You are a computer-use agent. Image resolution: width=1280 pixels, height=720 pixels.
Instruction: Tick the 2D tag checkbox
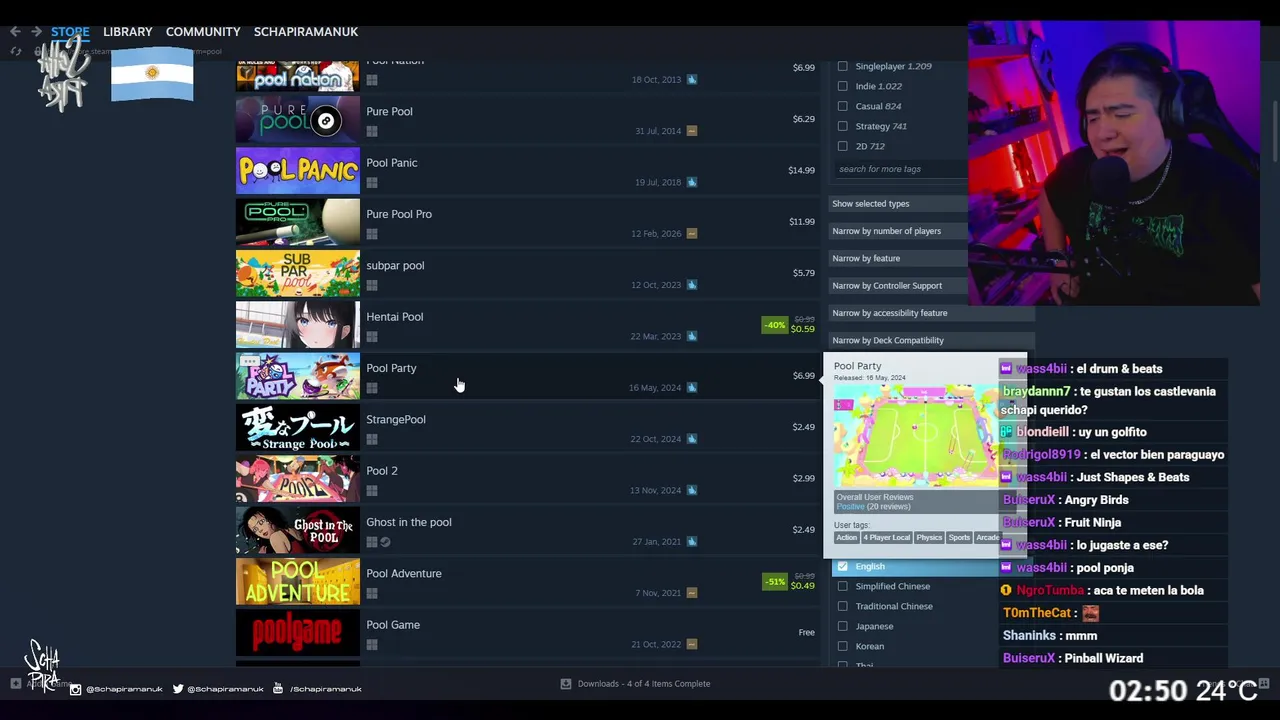pyautogui.click(x=843, y=146)
